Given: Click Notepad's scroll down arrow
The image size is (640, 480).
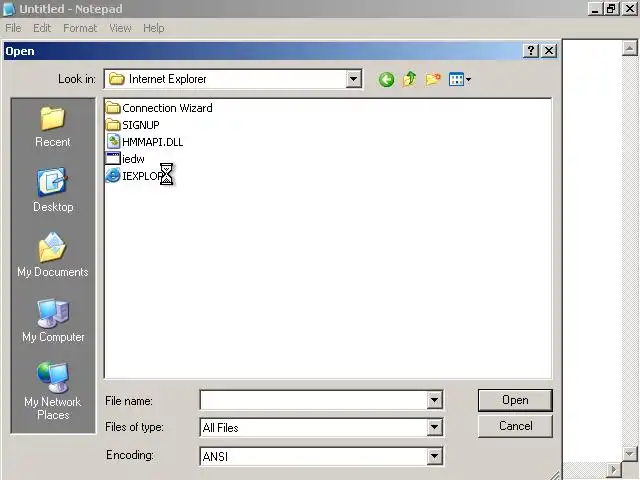Looking at the screenshot, I should coord(629,454).
